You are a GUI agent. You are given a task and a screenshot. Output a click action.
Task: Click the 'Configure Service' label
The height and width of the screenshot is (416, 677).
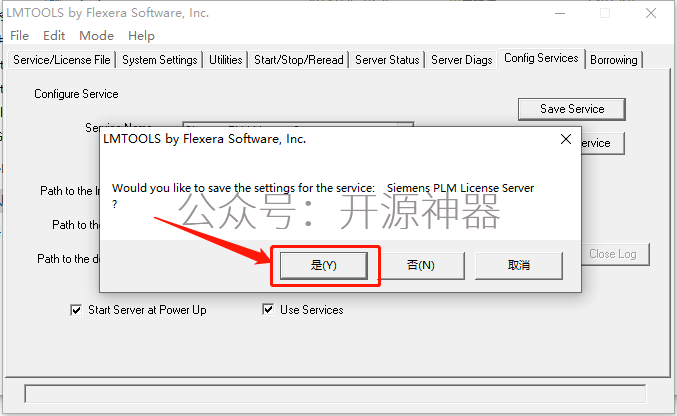pos(76,94)
